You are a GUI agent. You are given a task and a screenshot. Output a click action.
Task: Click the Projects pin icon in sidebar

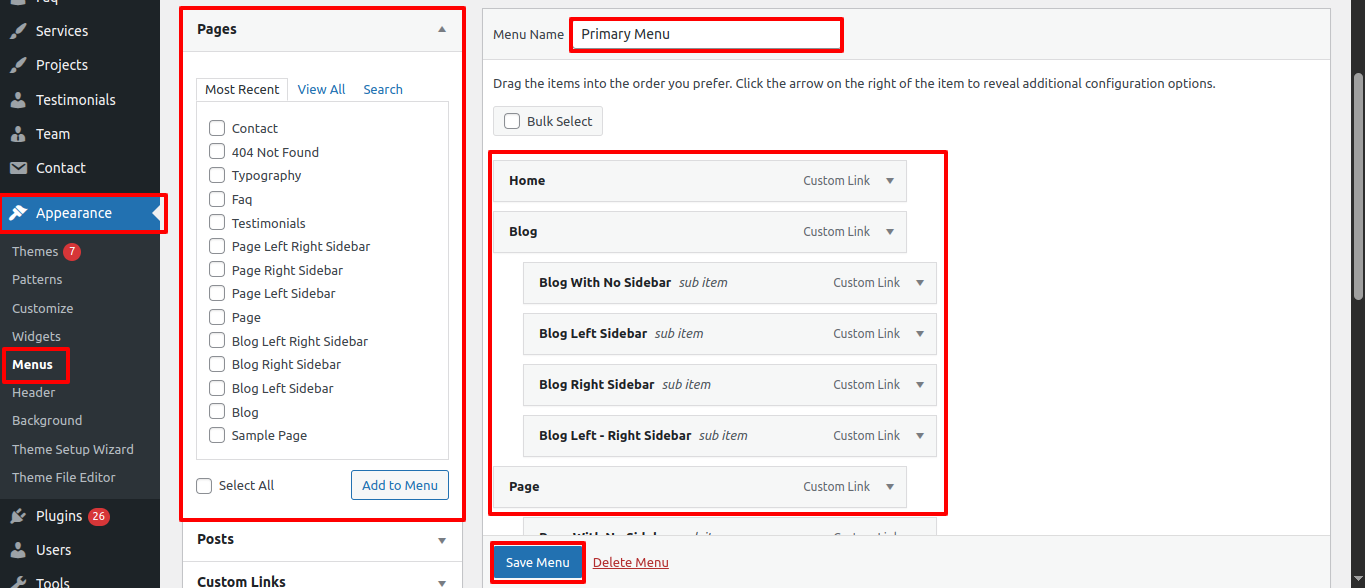tap(18, 65)
